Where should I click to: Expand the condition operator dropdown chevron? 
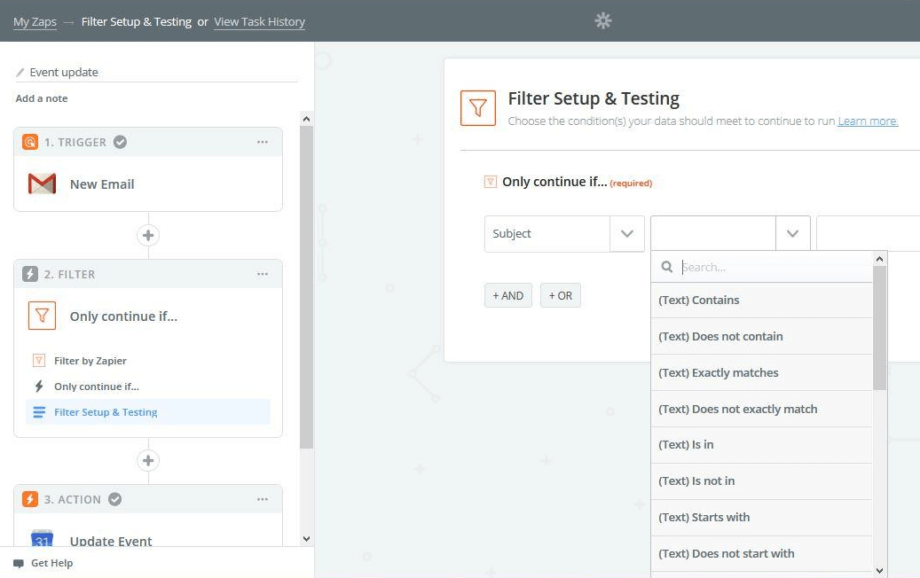pos(791,233)
